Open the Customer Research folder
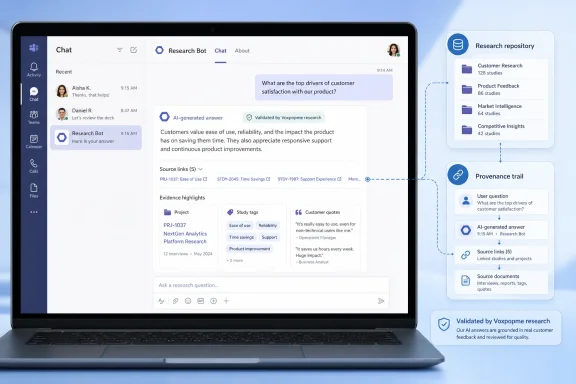The height and width of the screenshot is (384, 576). (x=501, y=69)
